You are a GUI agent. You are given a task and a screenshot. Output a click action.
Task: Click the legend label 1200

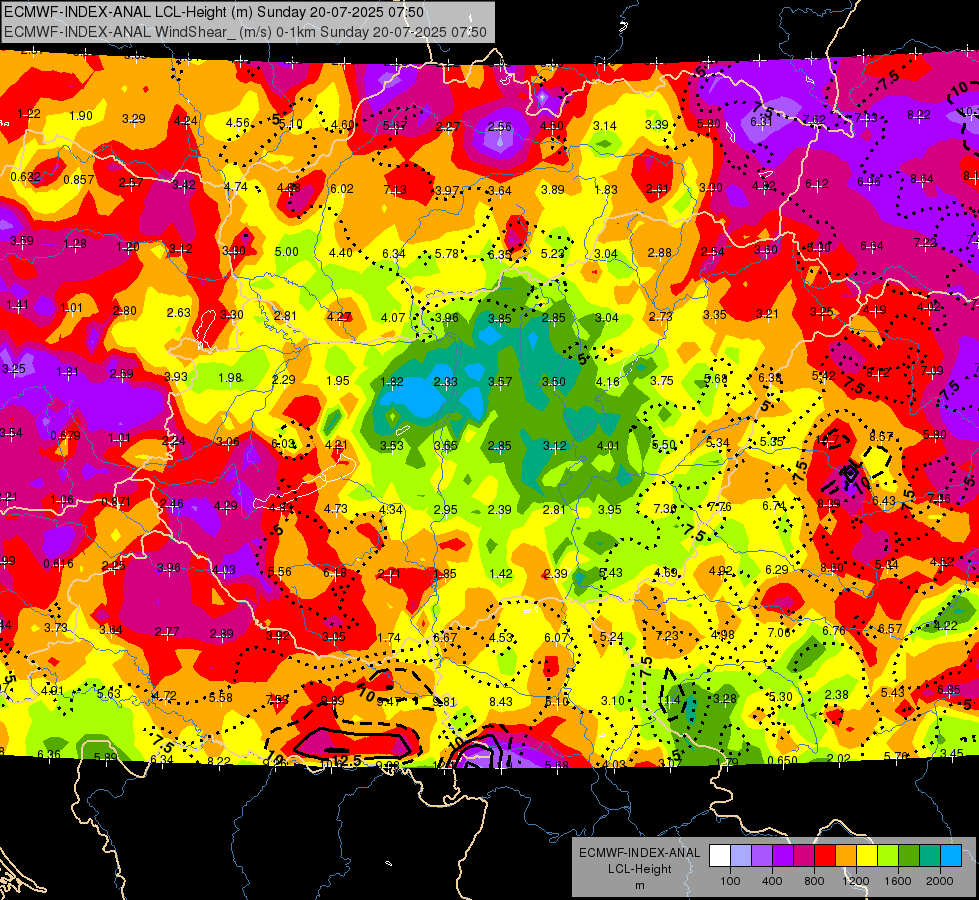856,881
